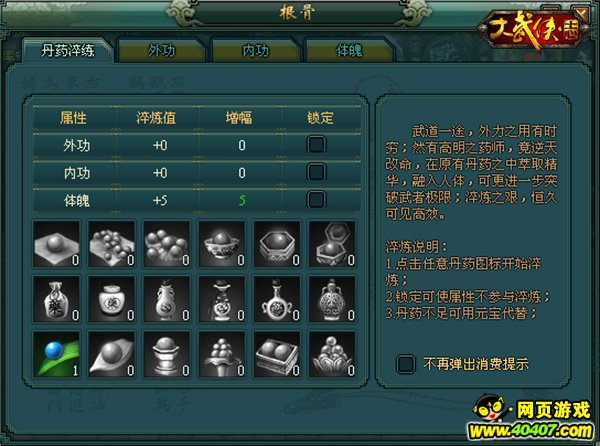Click the ornate gourd-shaped flask icon
600x446 pixels.
332,300
